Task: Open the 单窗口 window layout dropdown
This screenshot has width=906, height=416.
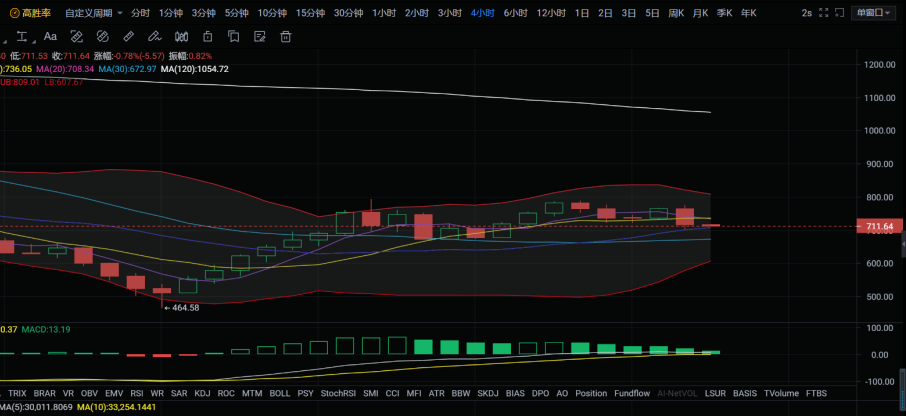Action: point(872,13)
